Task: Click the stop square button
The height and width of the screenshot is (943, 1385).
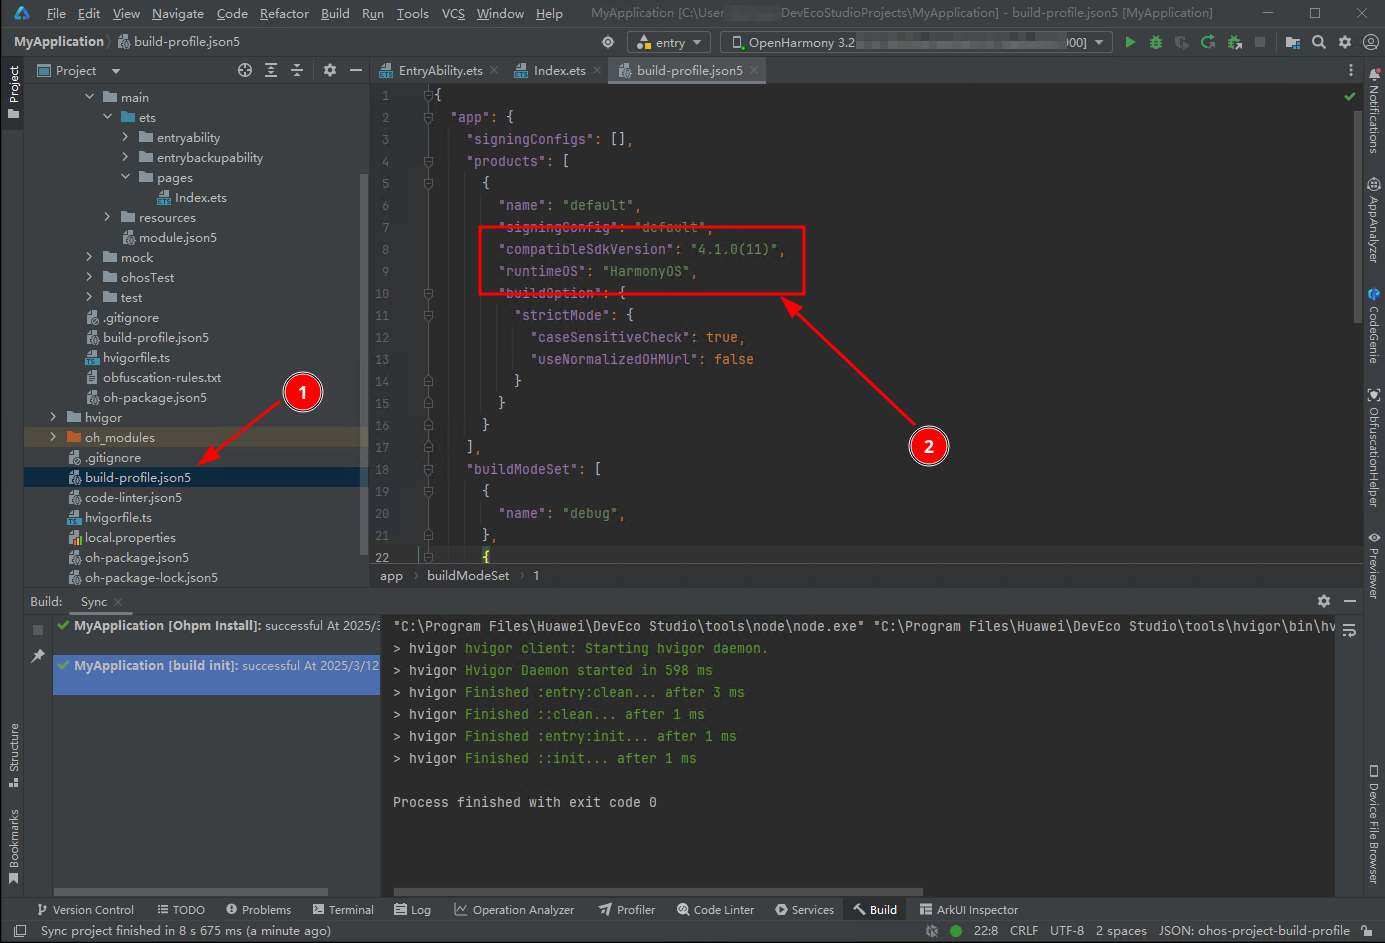Action: (1260, 42)
